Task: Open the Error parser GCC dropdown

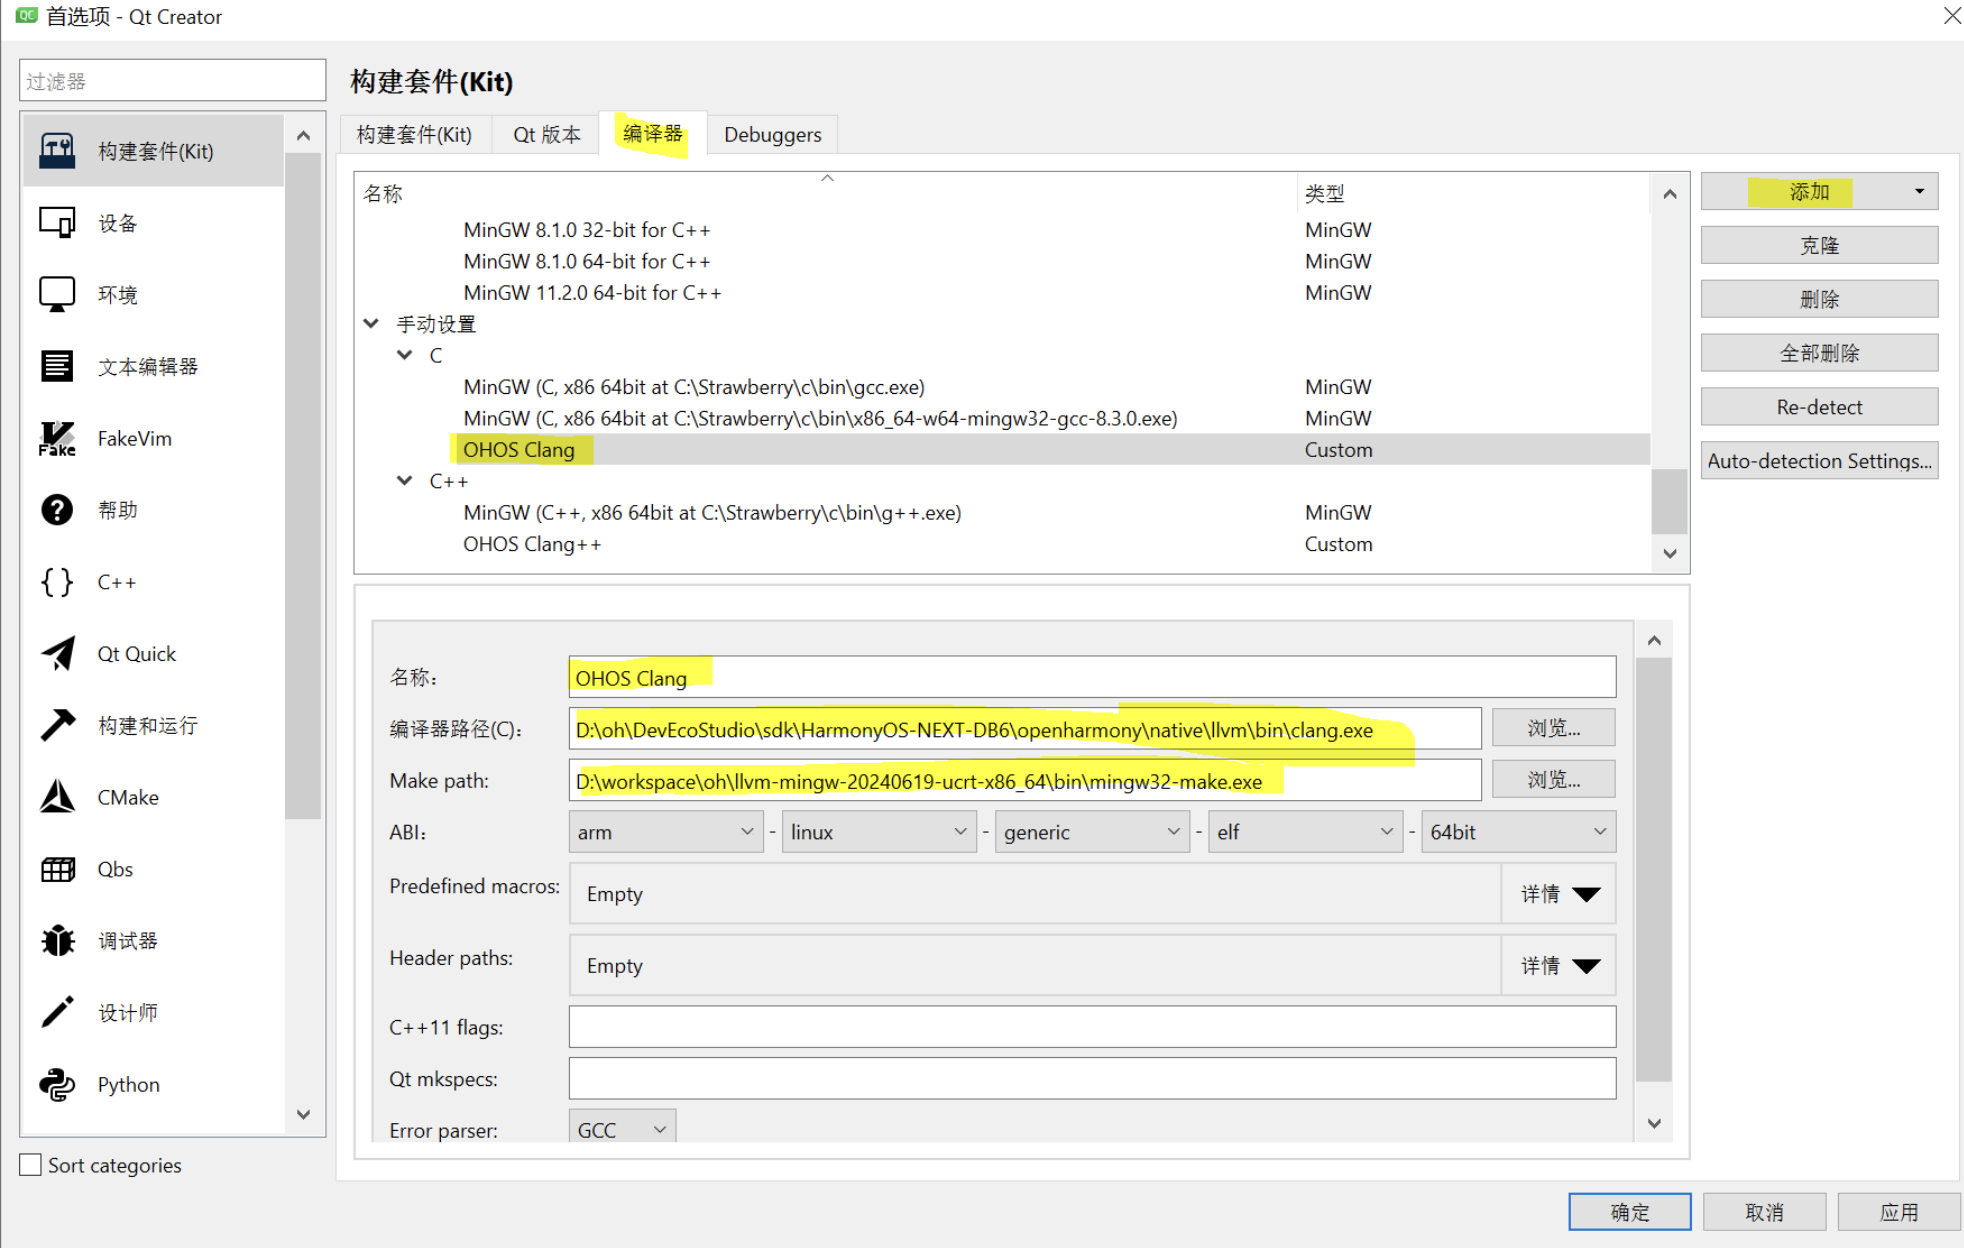Action: pos(621,1129)
